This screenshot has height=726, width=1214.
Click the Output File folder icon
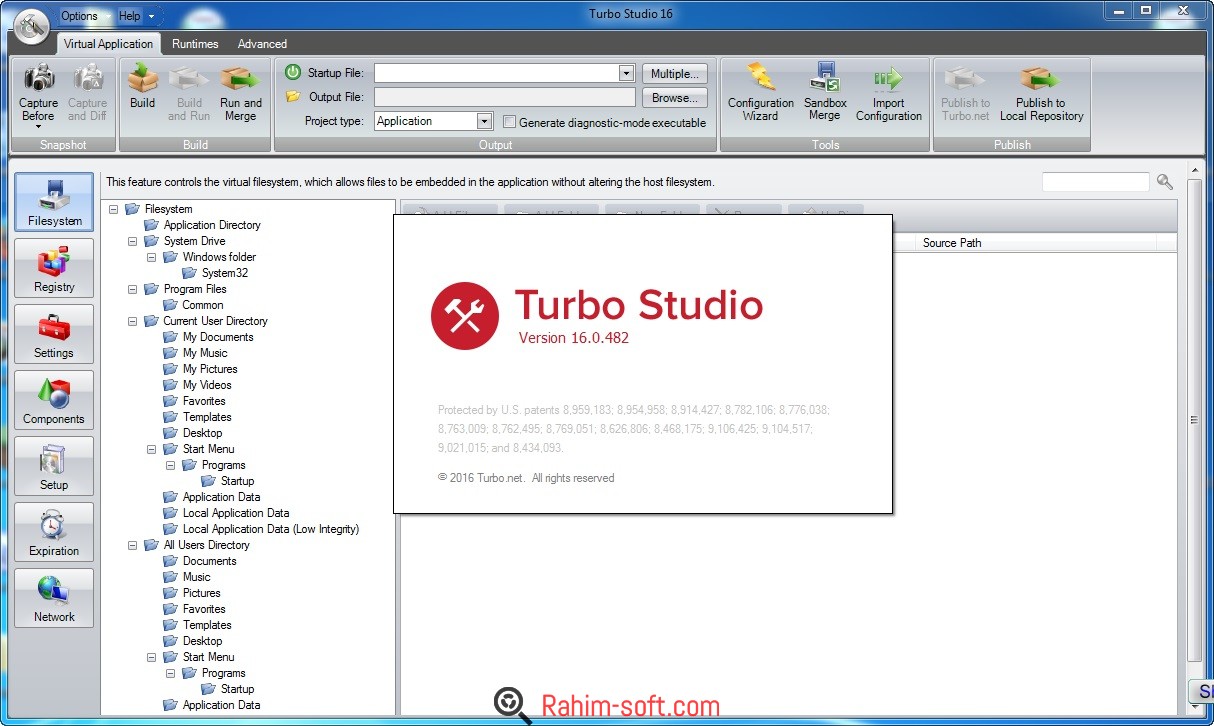pos(293,97)
